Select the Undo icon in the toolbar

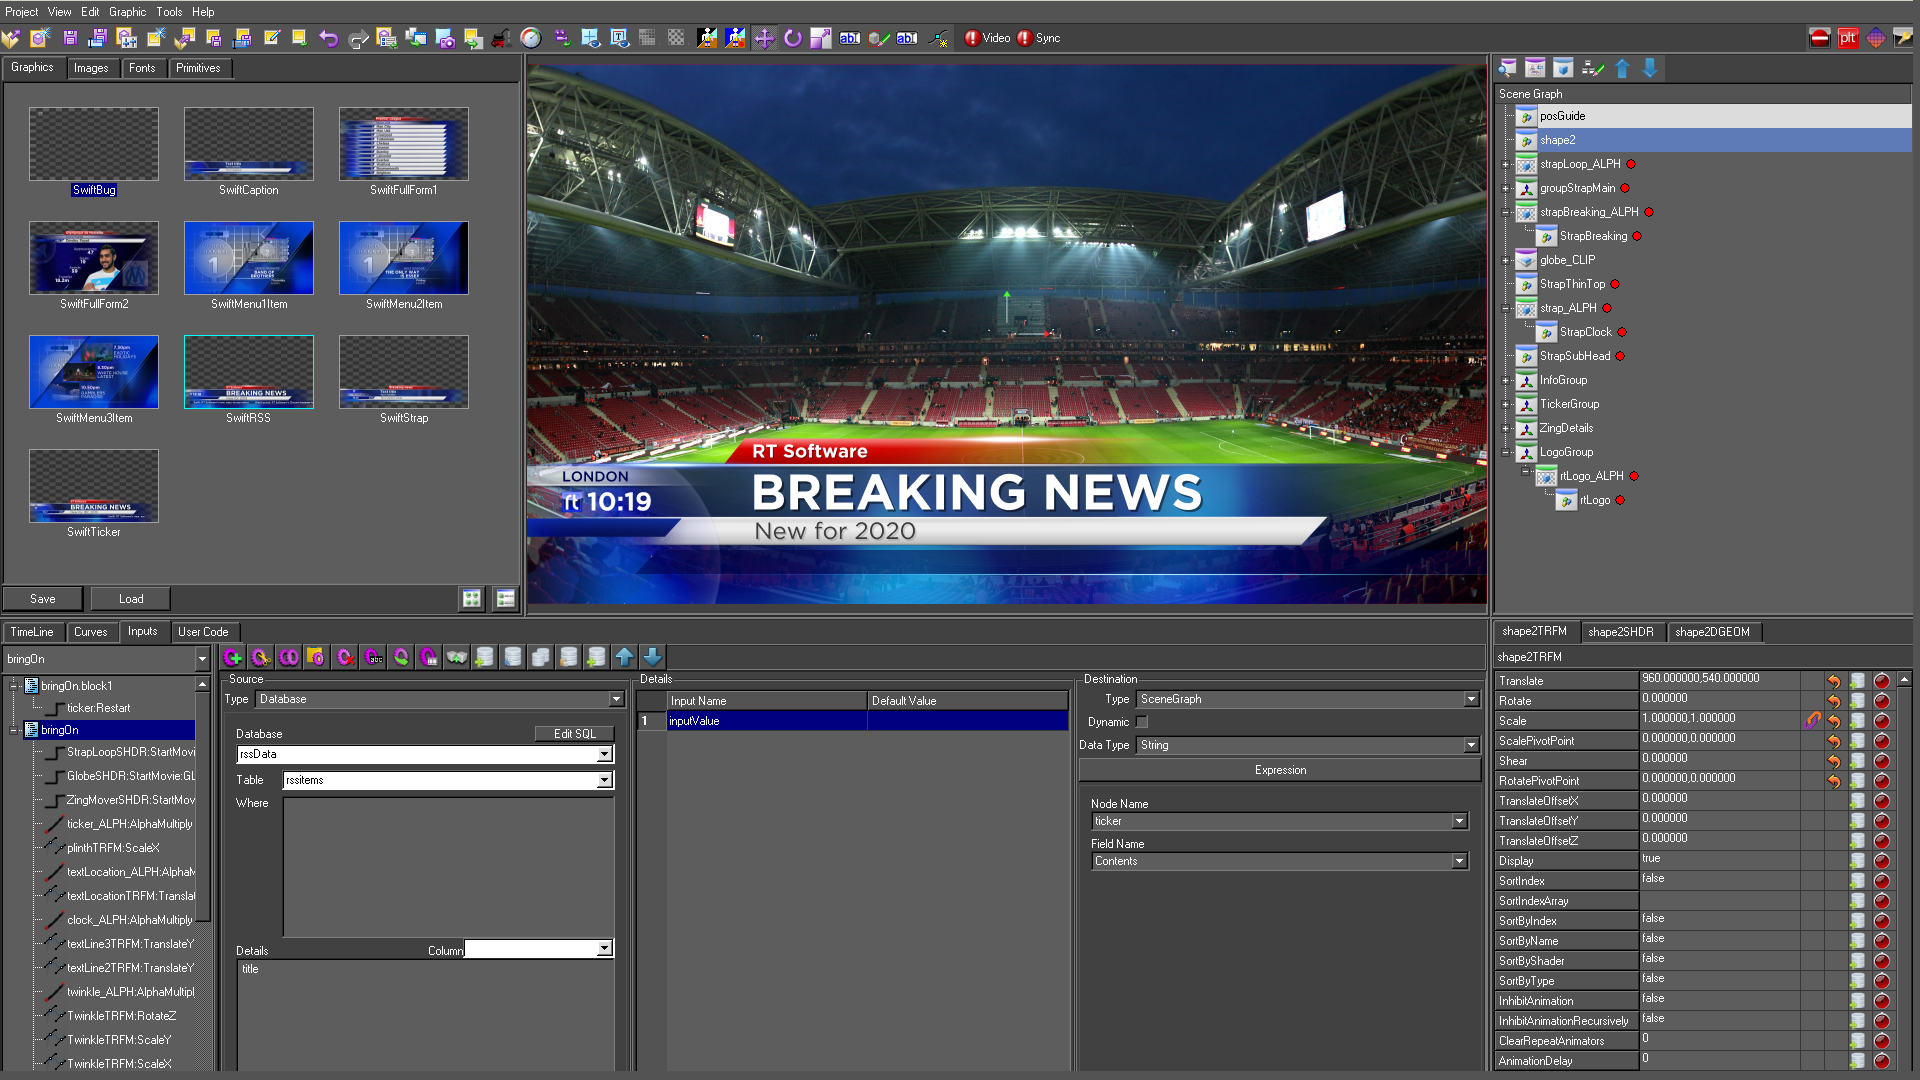coord(330,37)
